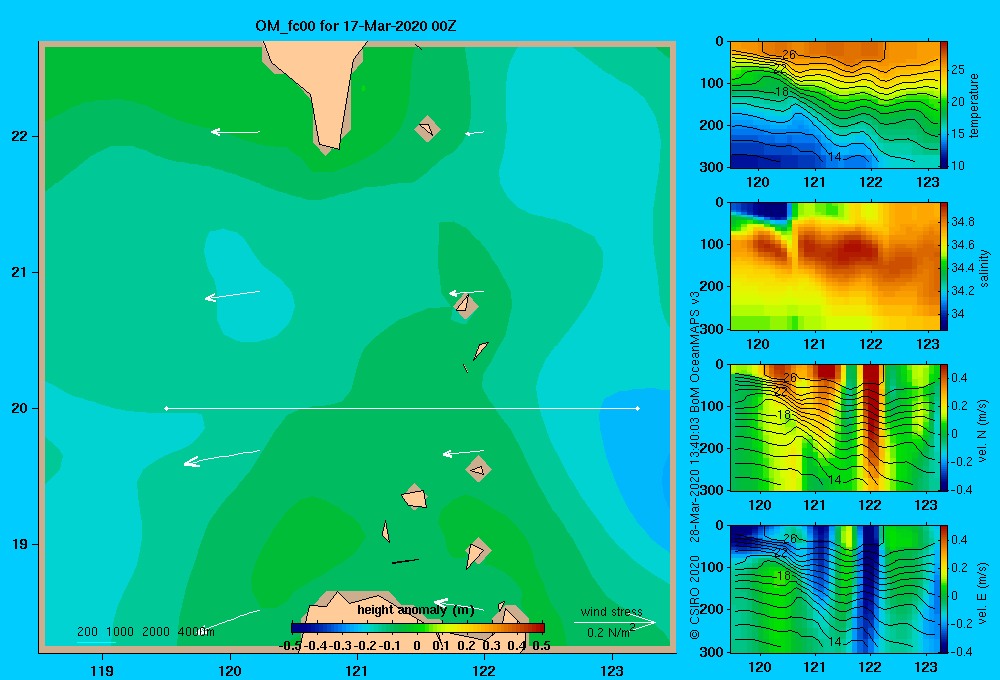Click the main map longitude label '121'
Image resolution: width=1000 pixels, height=680 pixels.
point(357,671)
